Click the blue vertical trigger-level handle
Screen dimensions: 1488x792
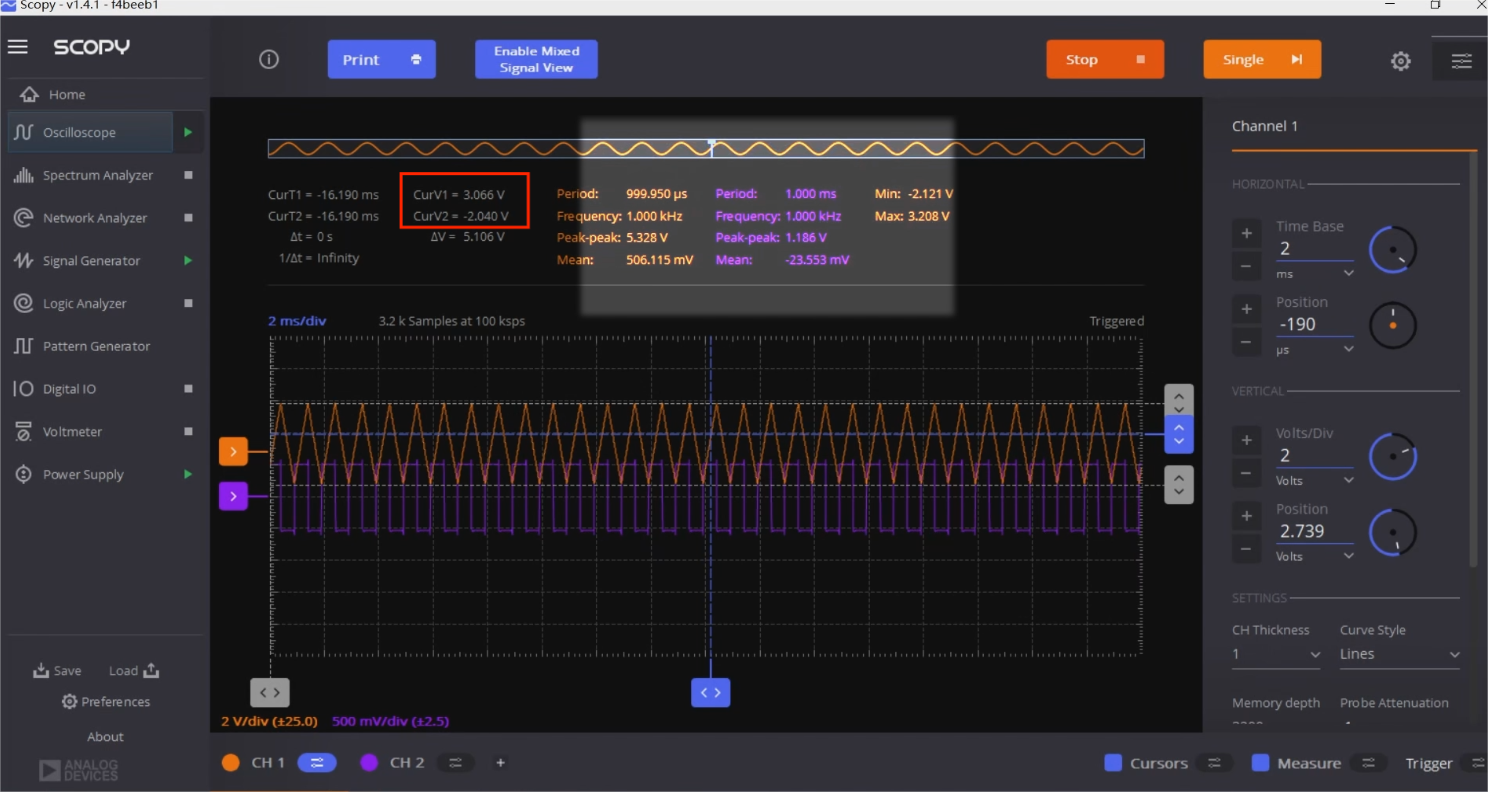[x=1179, y=435]
